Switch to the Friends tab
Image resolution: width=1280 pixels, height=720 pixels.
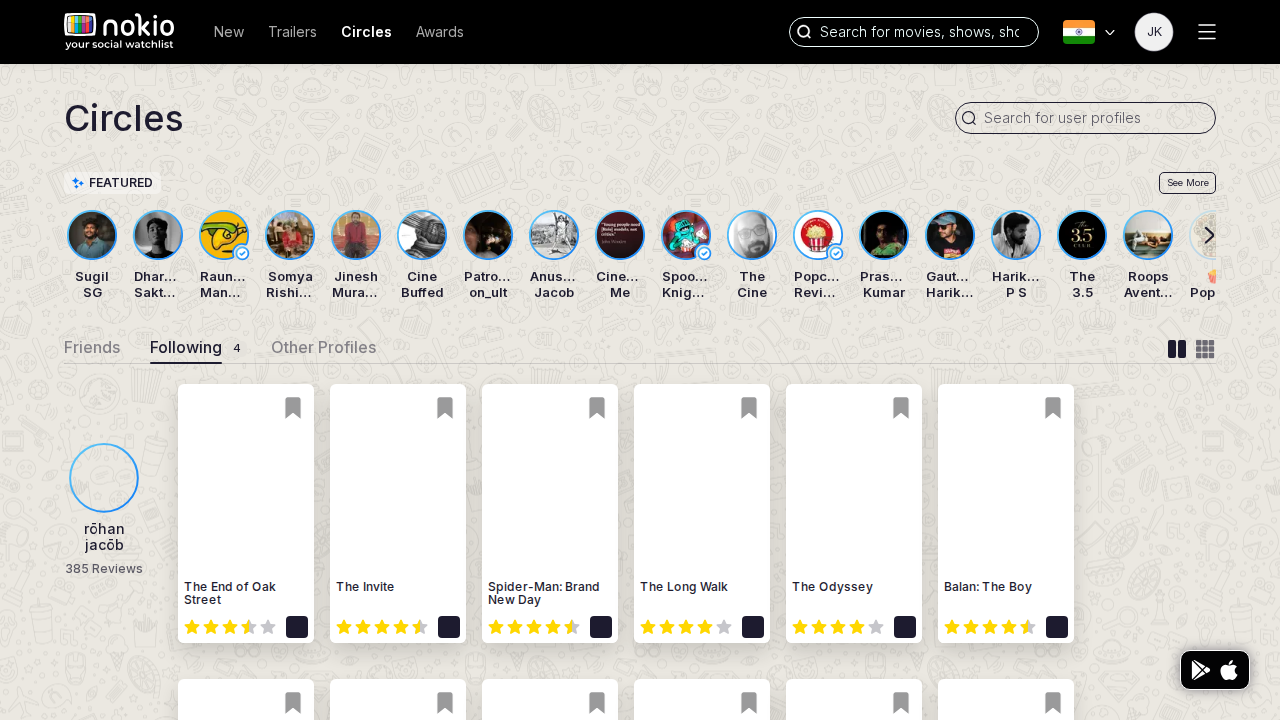pos(92,347)
